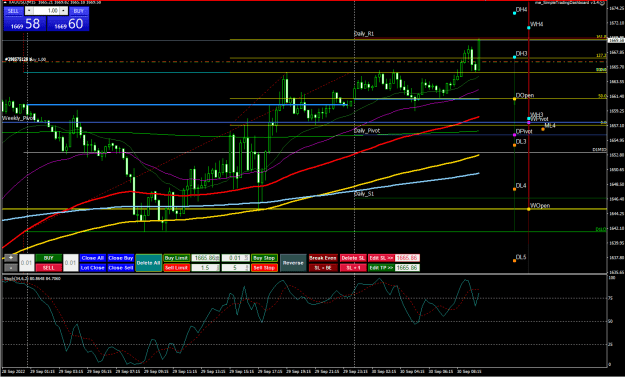Screen dimensions: 625x377
Task: Select the WOpen yellow marker
Action: [x=529, y=209]
